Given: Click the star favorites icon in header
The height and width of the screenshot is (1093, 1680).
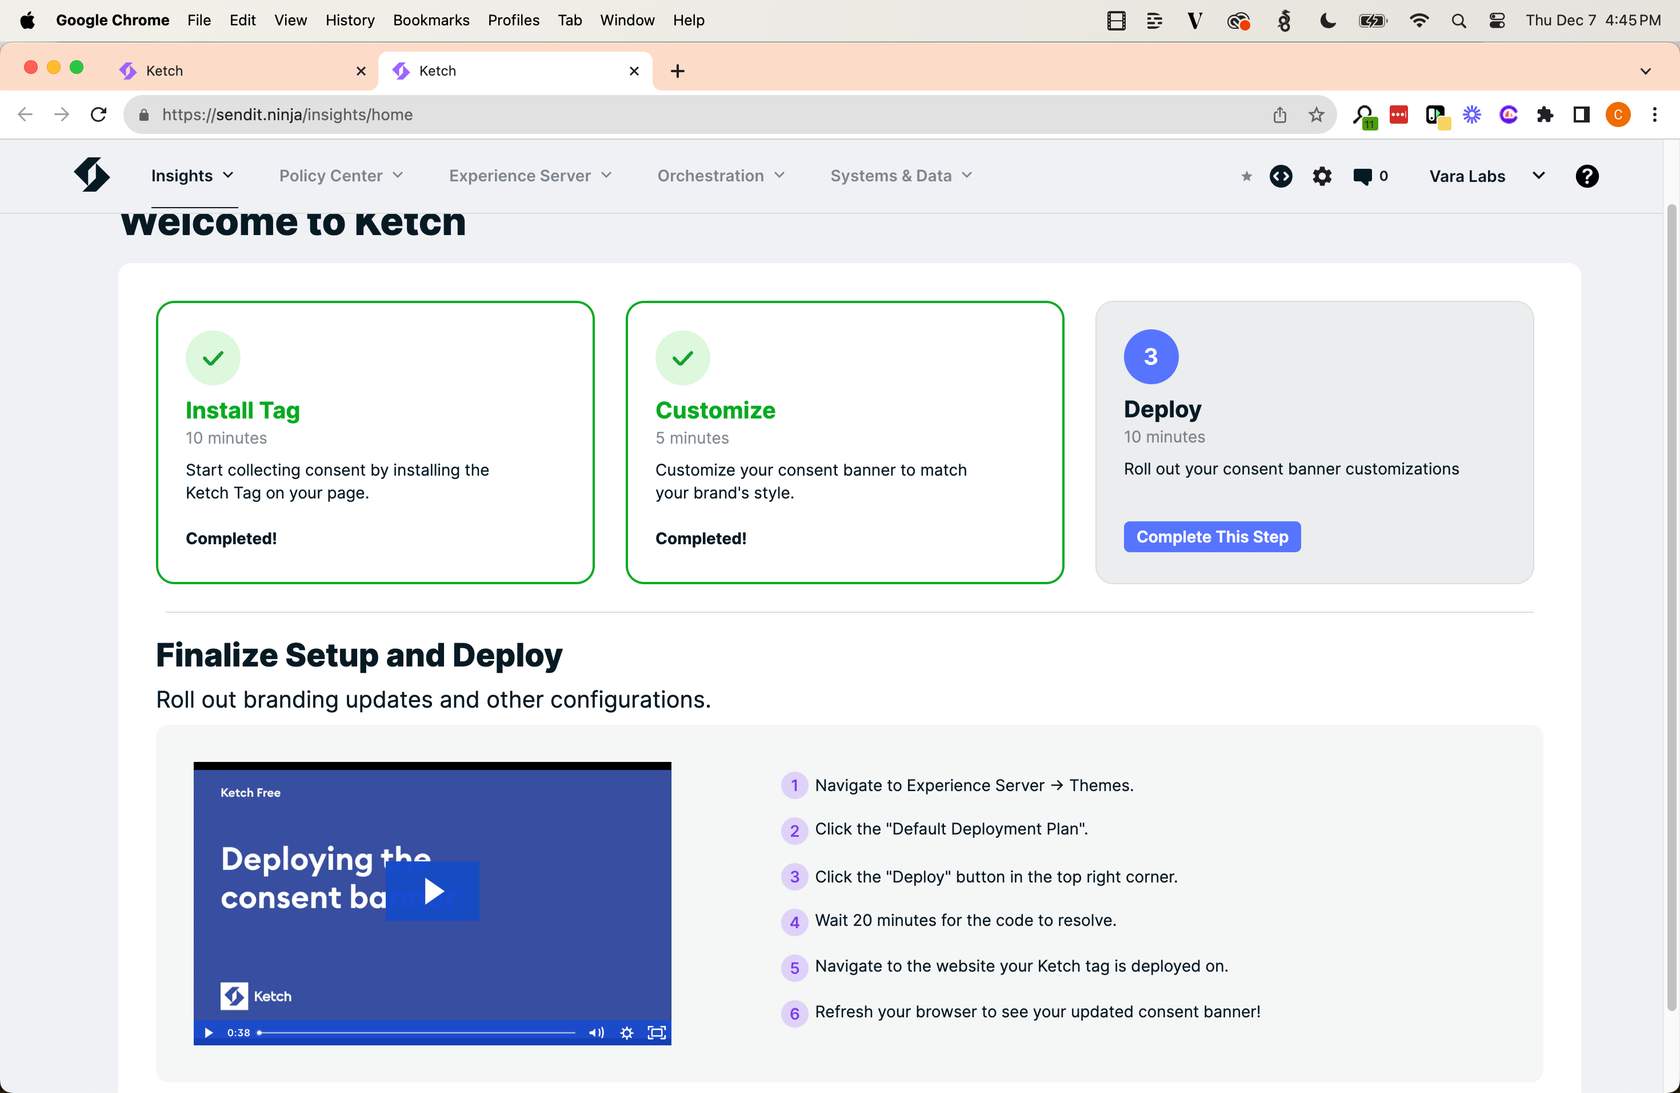Looking at the screenshot, I should (1246, 177).
